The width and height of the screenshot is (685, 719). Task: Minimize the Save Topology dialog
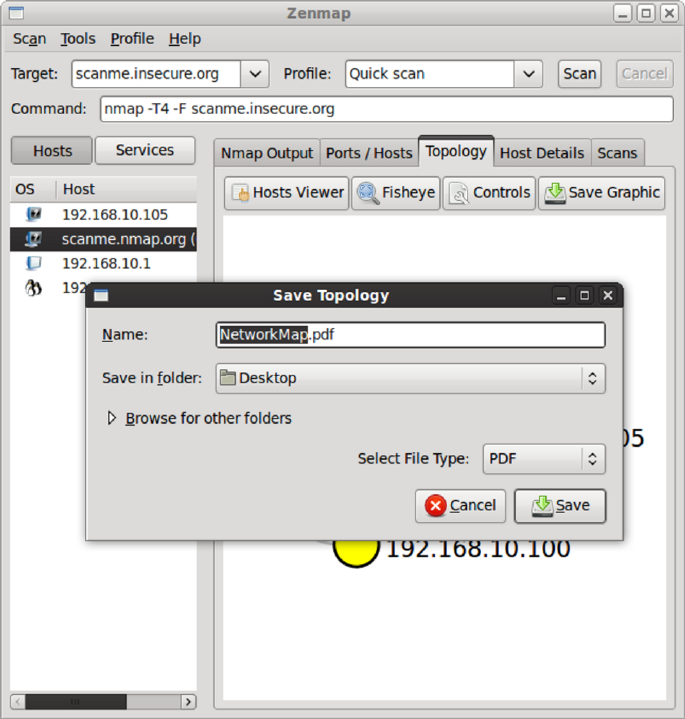tap(561, 295)
